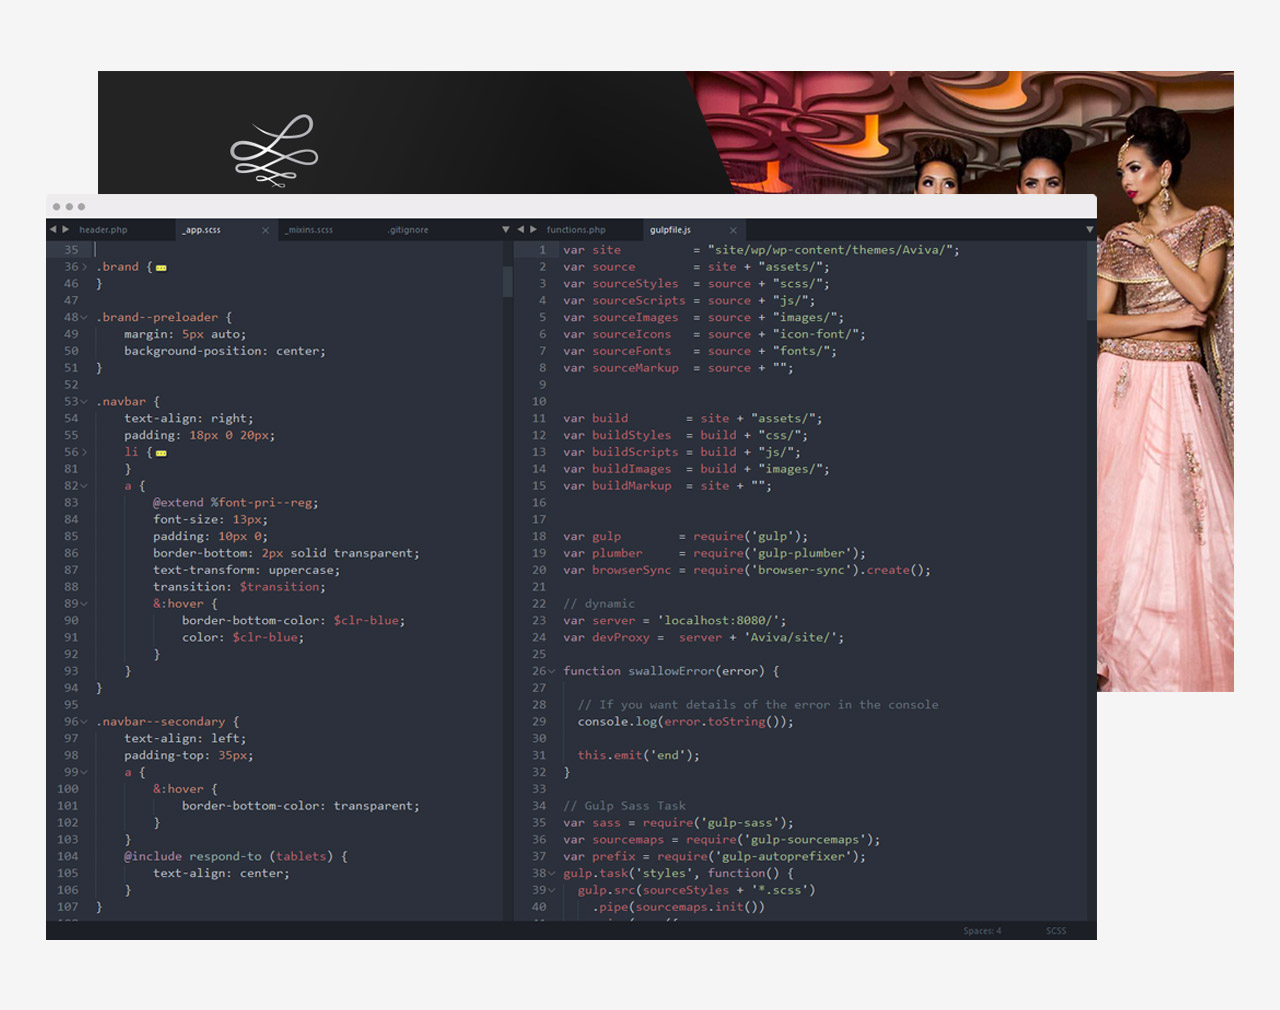The image size is (1280, 1010).
Task: Collapse the .navbar block at line 53
Action: [85, 402]
